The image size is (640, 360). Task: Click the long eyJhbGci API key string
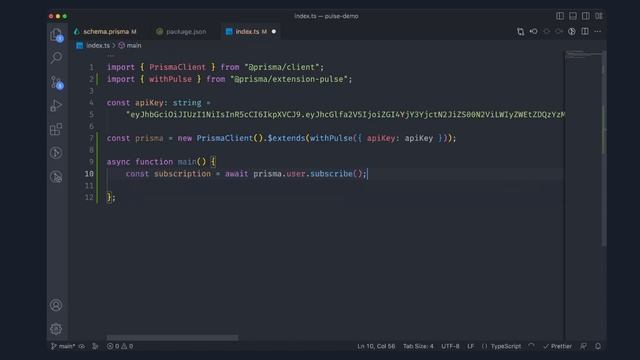pyautogui.click(x=345, y=114)
